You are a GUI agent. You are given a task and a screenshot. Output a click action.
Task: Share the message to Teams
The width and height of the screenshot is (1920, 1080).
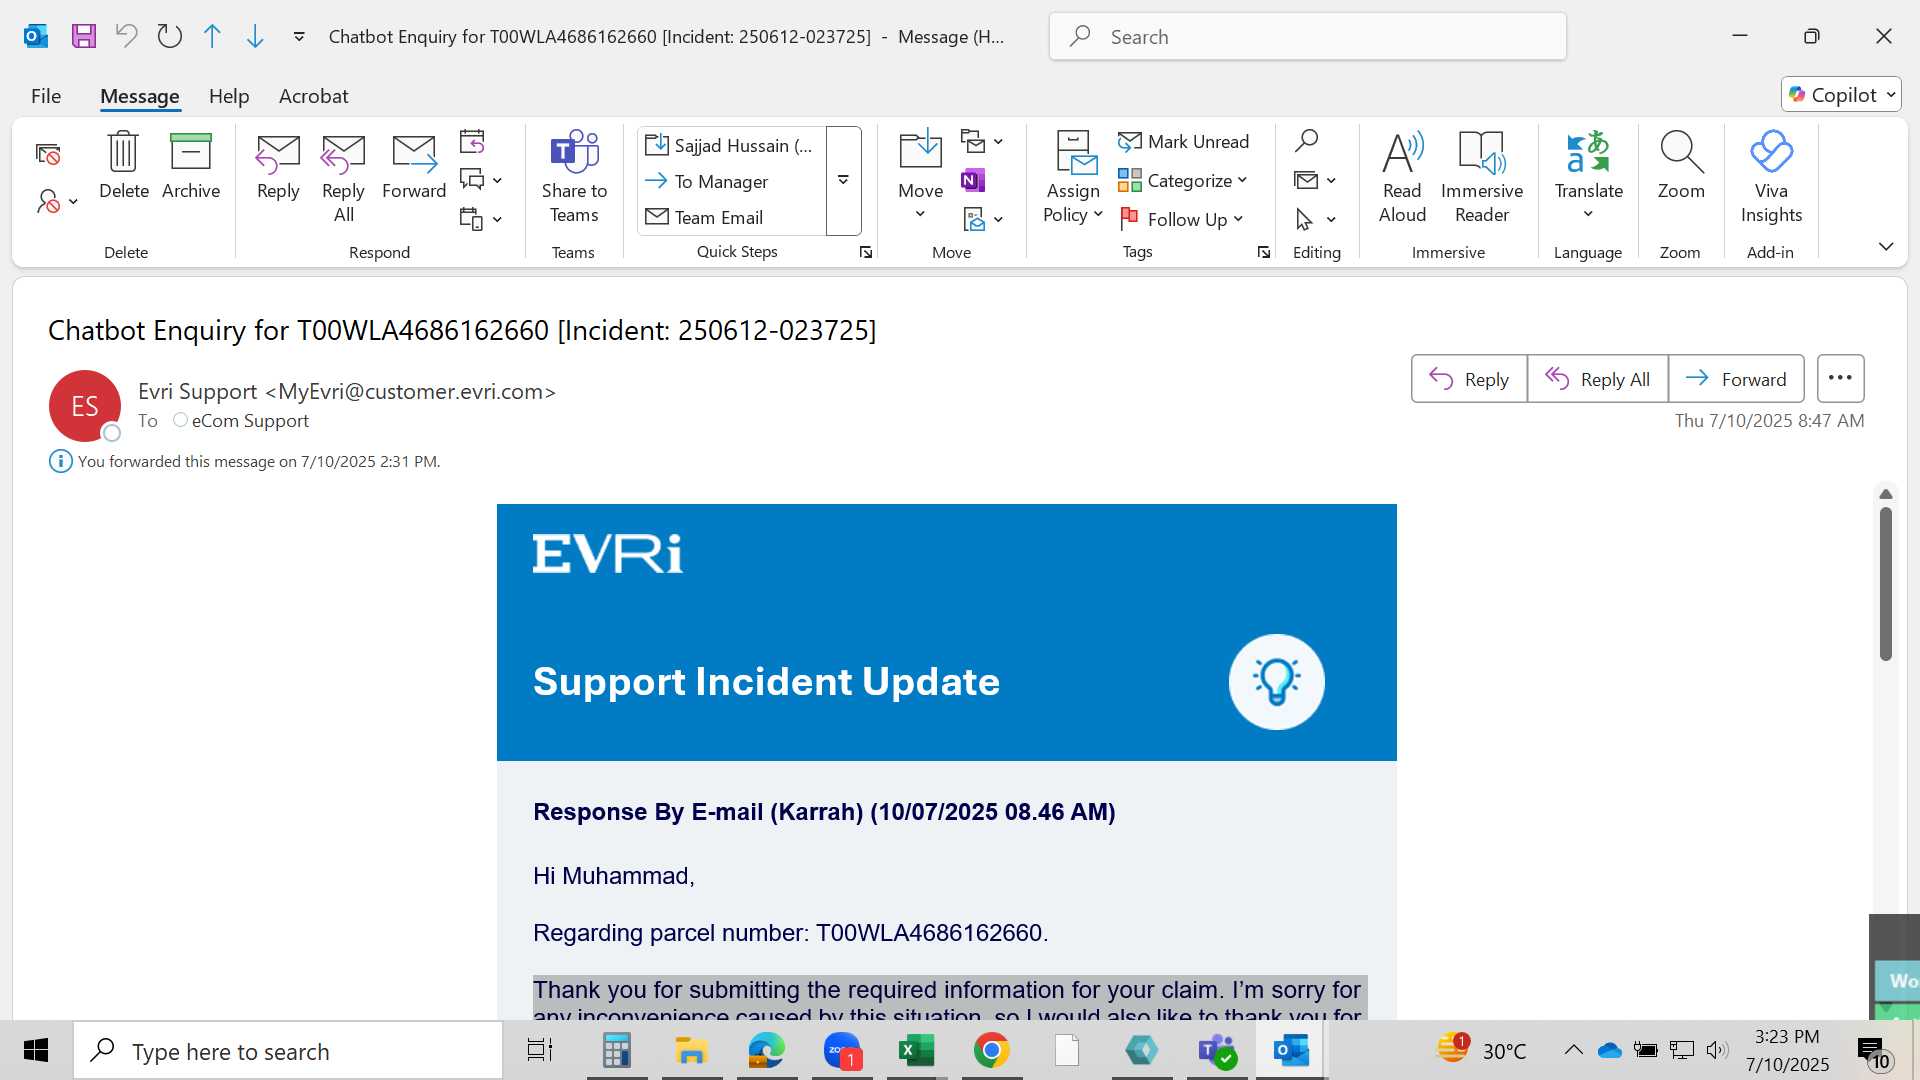coord(574,178)
